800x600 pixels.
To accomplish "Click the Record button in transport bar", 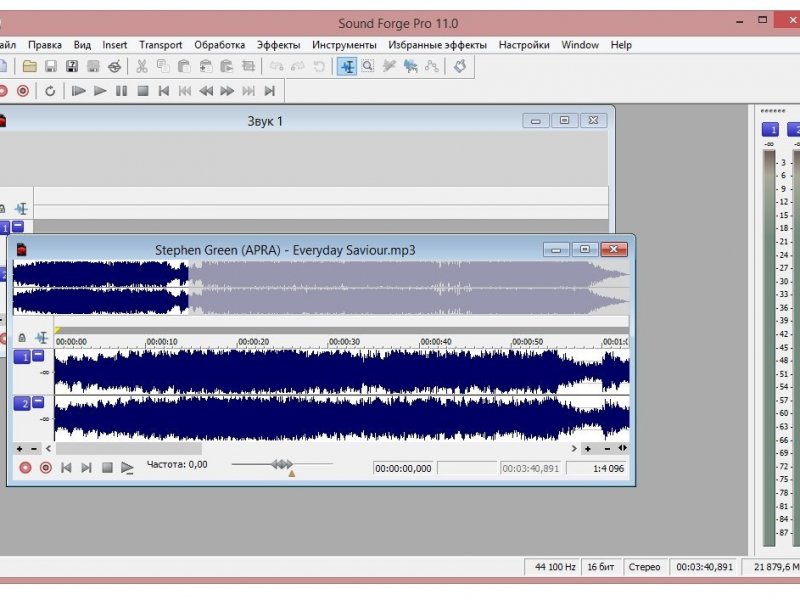I will (x=23, y=91).
